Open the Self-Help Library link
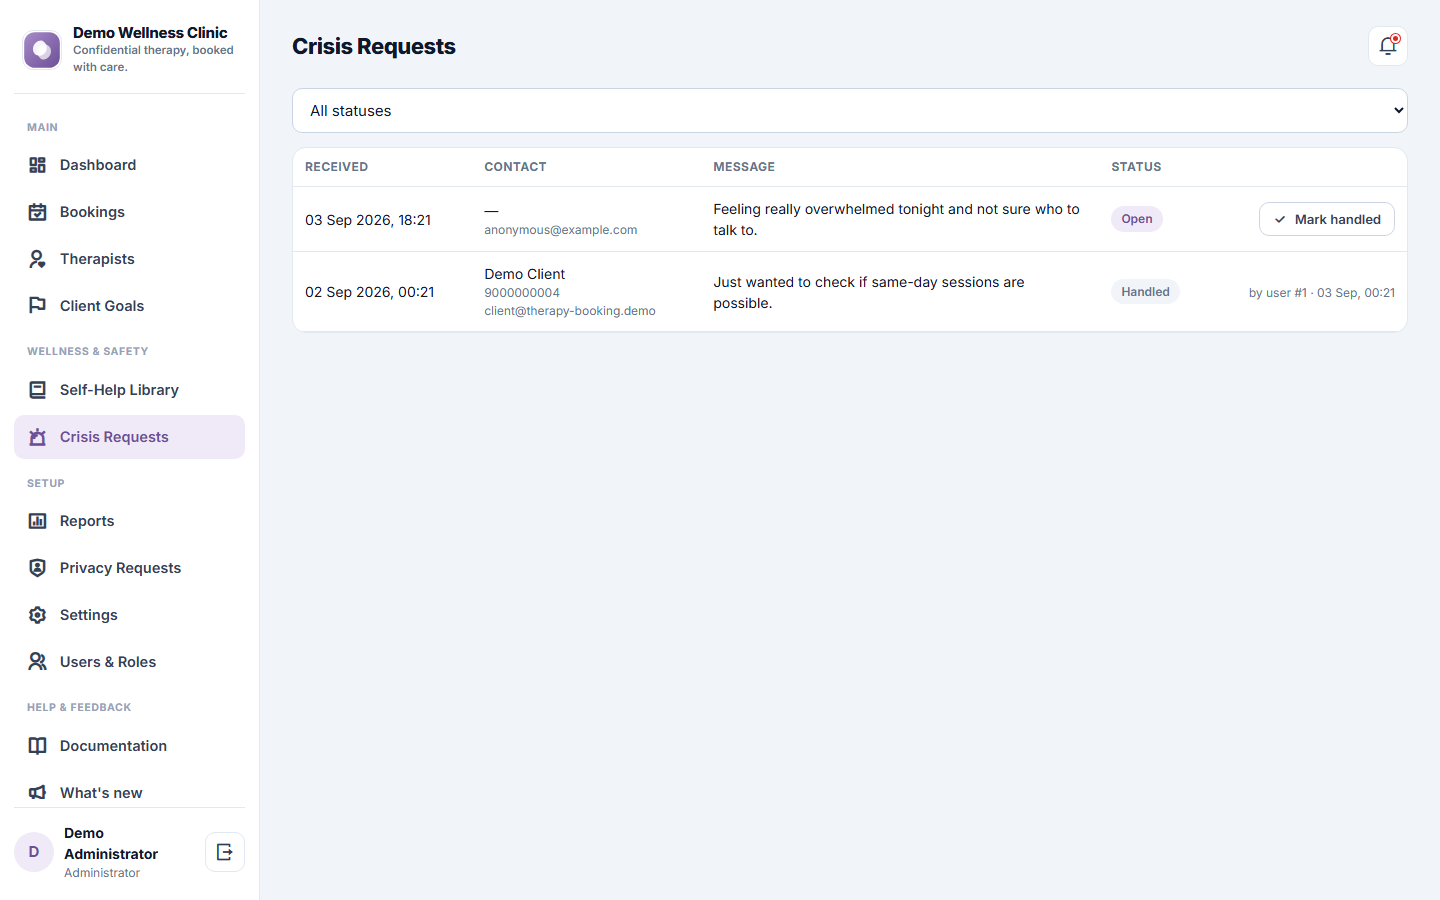The width and height of the screenshot is (1440, 900). pyautogui.click(x=129, y=390)
